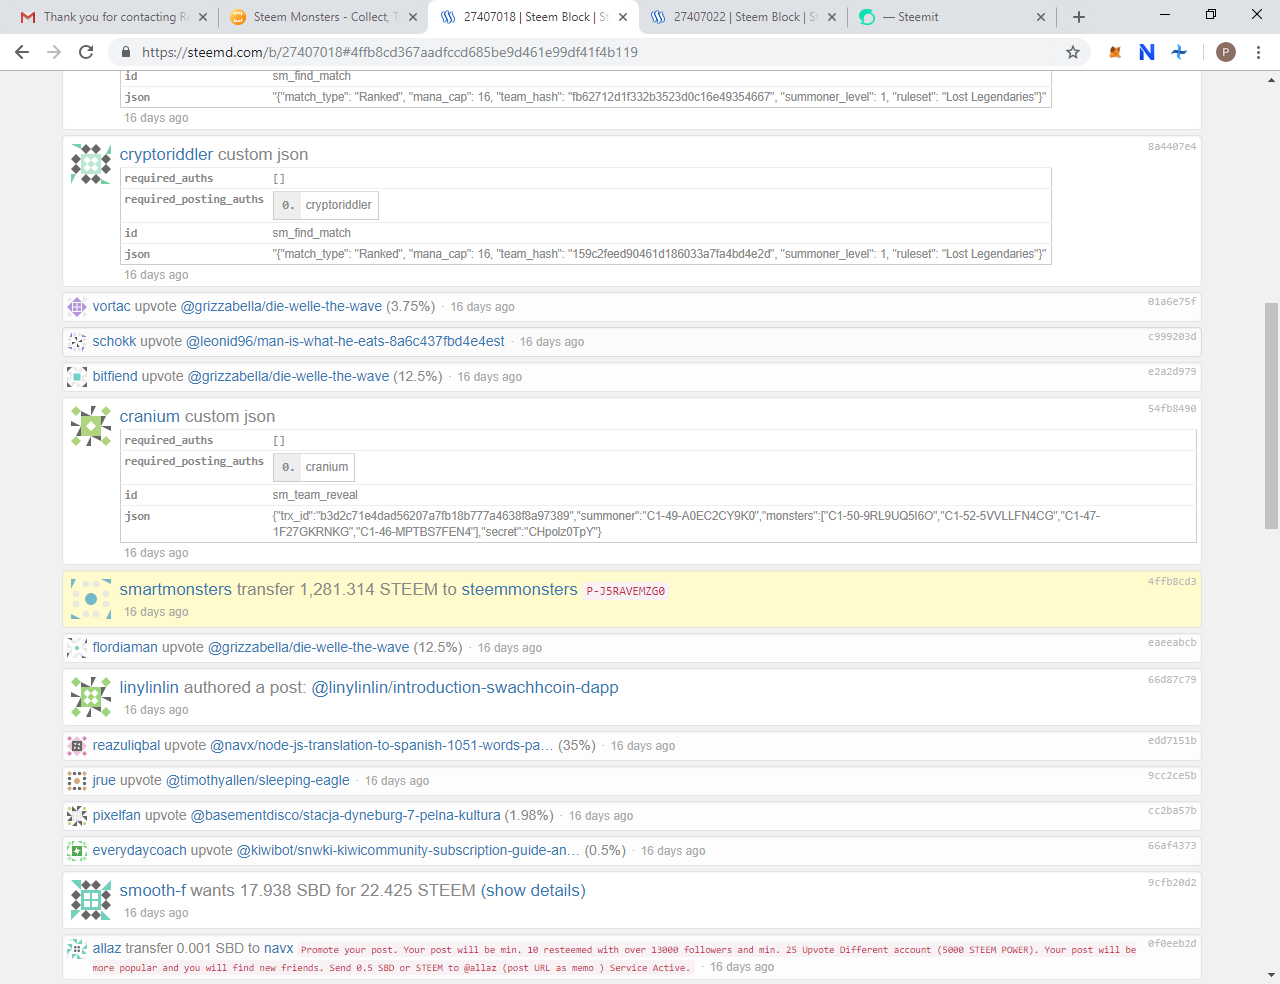
Task: Click flordiaman's small avatar icon
Action: 77,648
